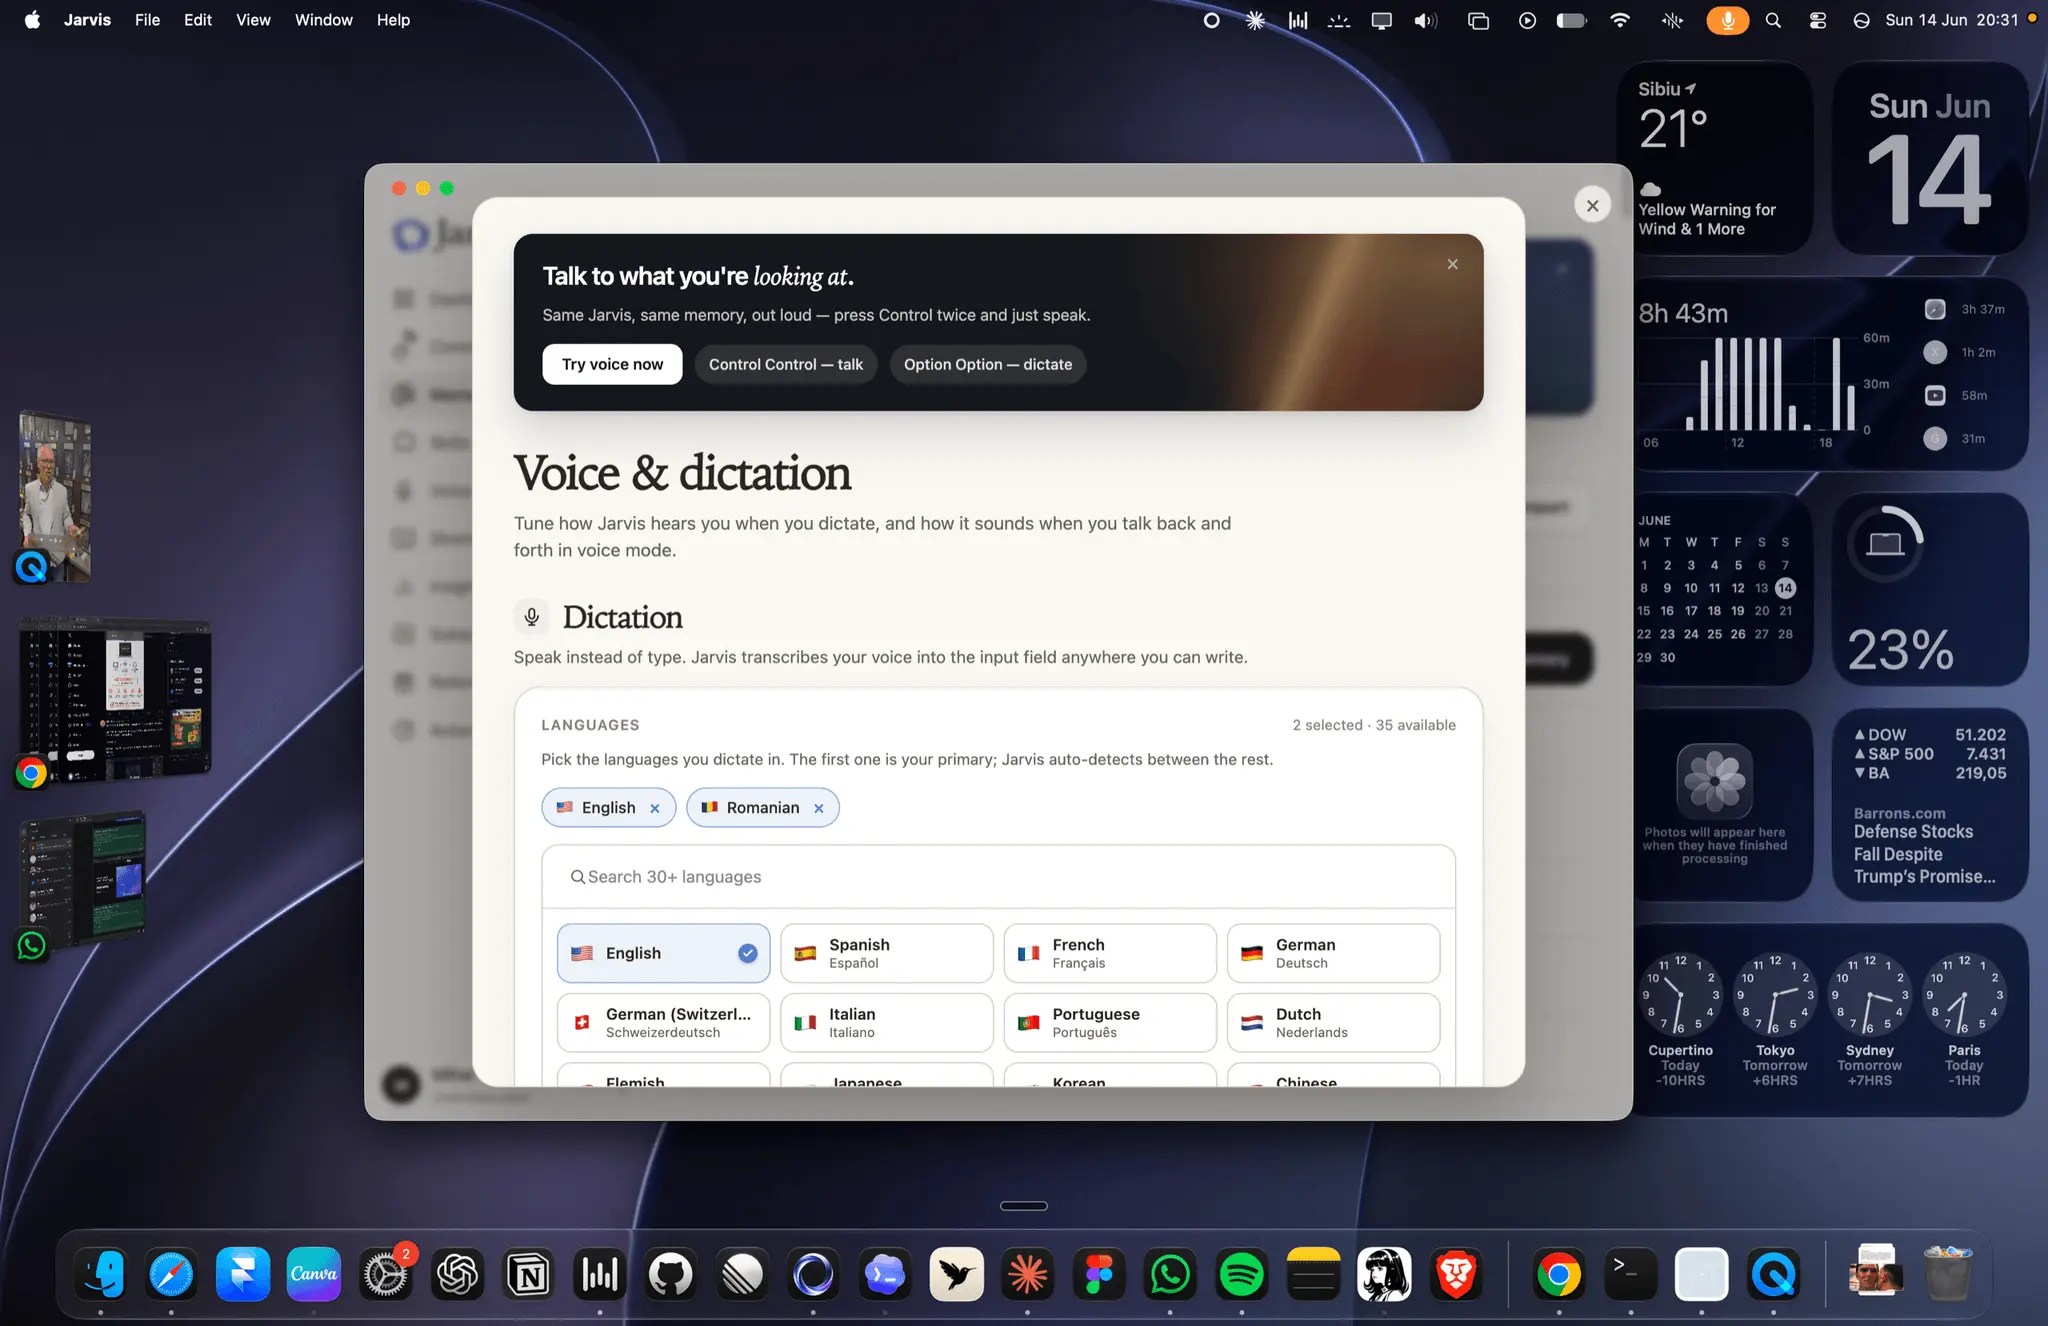Switch to the QuickTime Stage Manager thumbnail
This screenshot has height=1326, width=2048.
56,497
